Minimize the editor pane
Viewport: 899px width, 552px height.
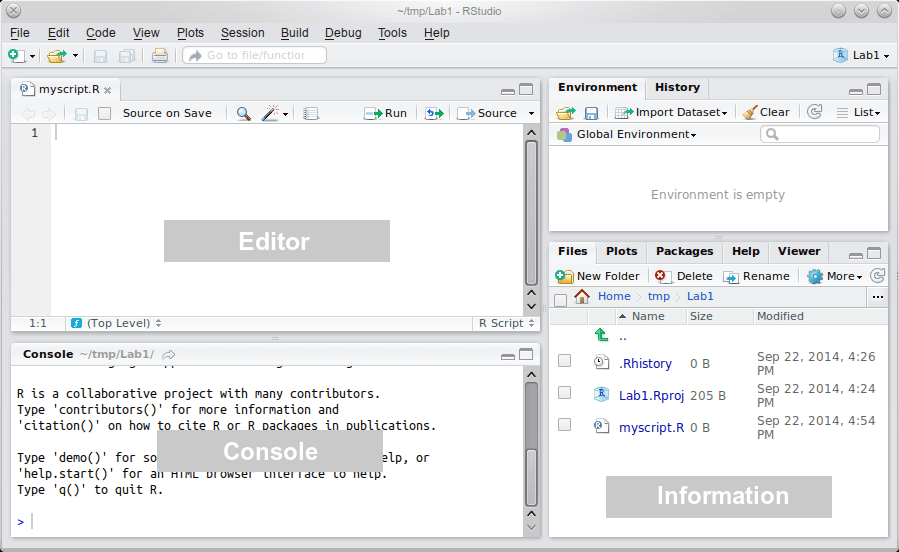pyautogui.click(x=507, y=91)
